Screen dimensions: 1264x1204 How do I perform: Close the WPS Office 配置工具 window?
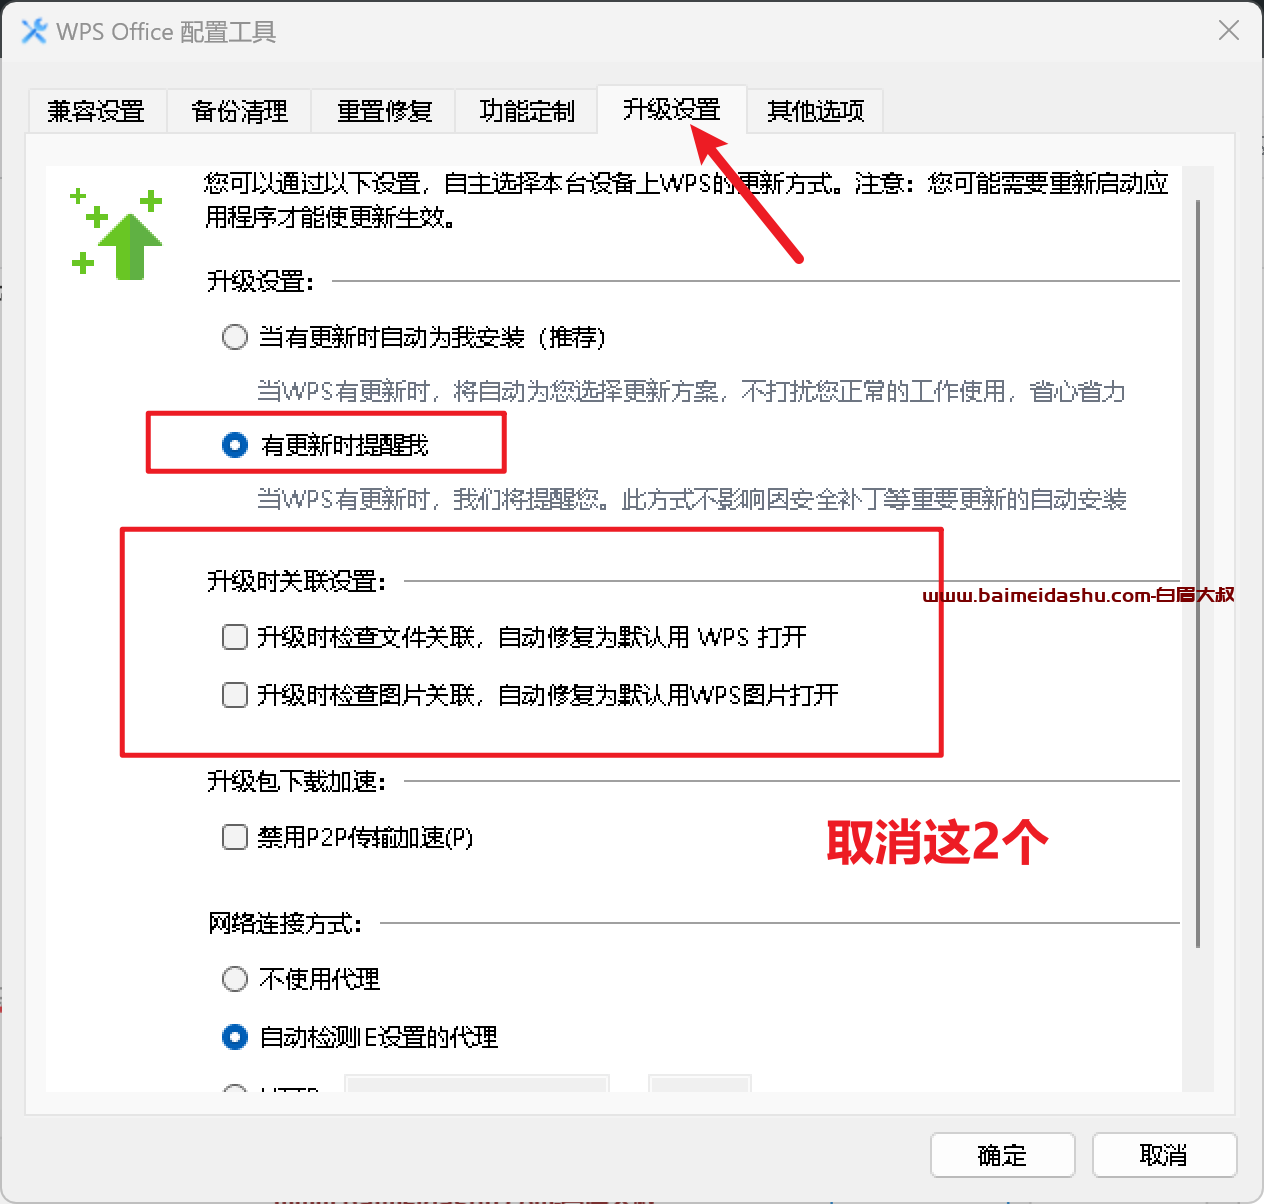click(x=1229, y=31)
